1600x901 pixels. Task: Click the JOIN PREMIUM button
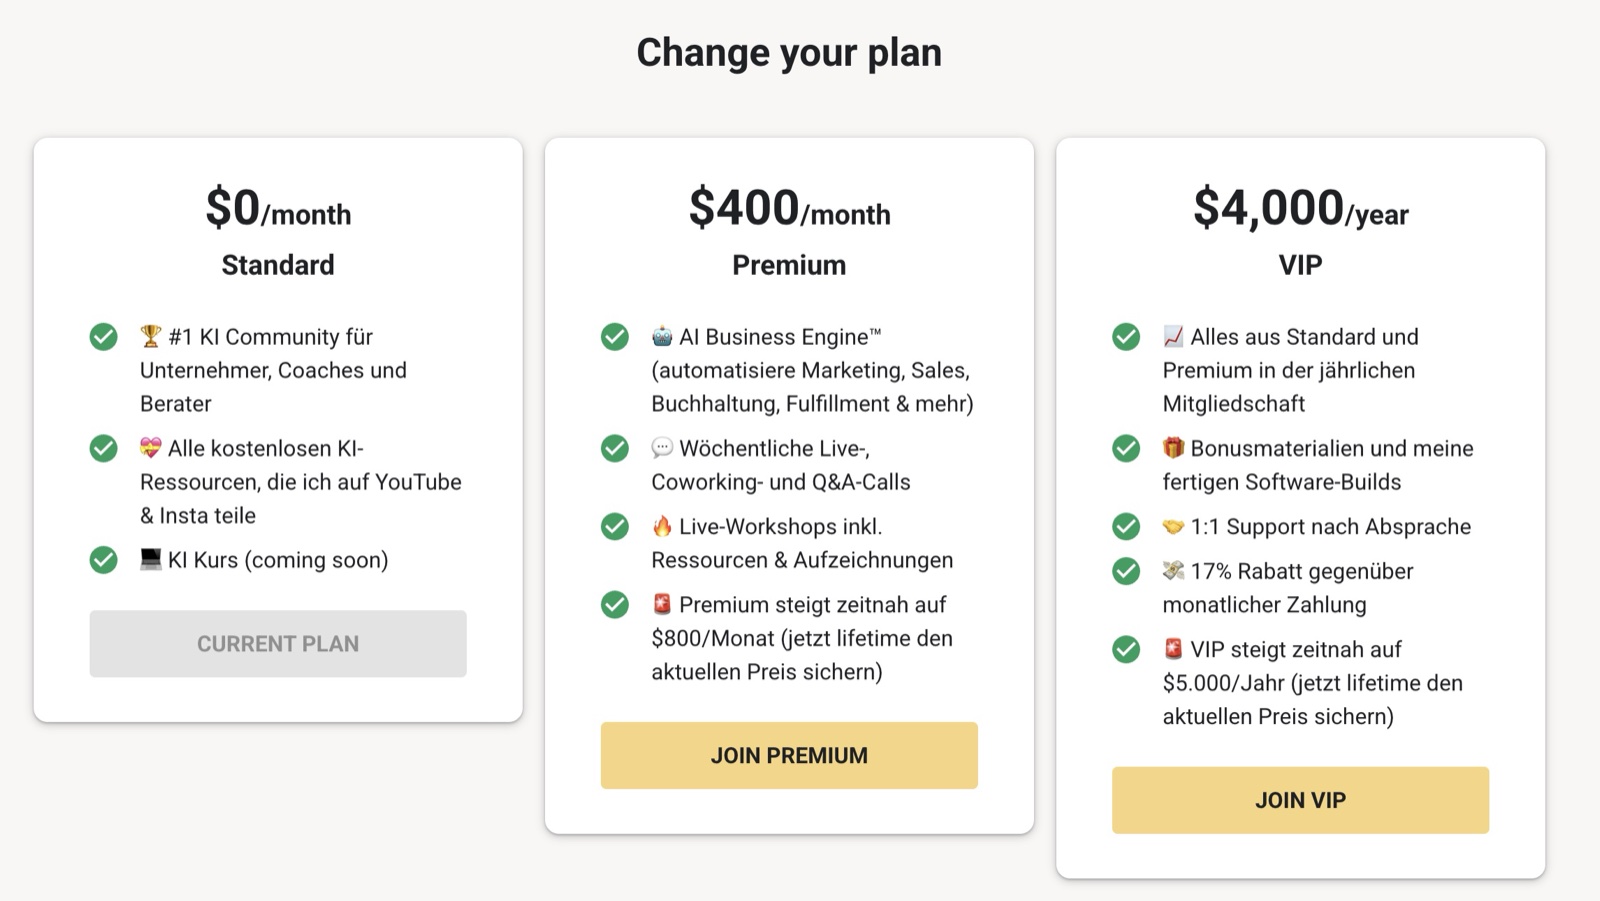[789, 755]
